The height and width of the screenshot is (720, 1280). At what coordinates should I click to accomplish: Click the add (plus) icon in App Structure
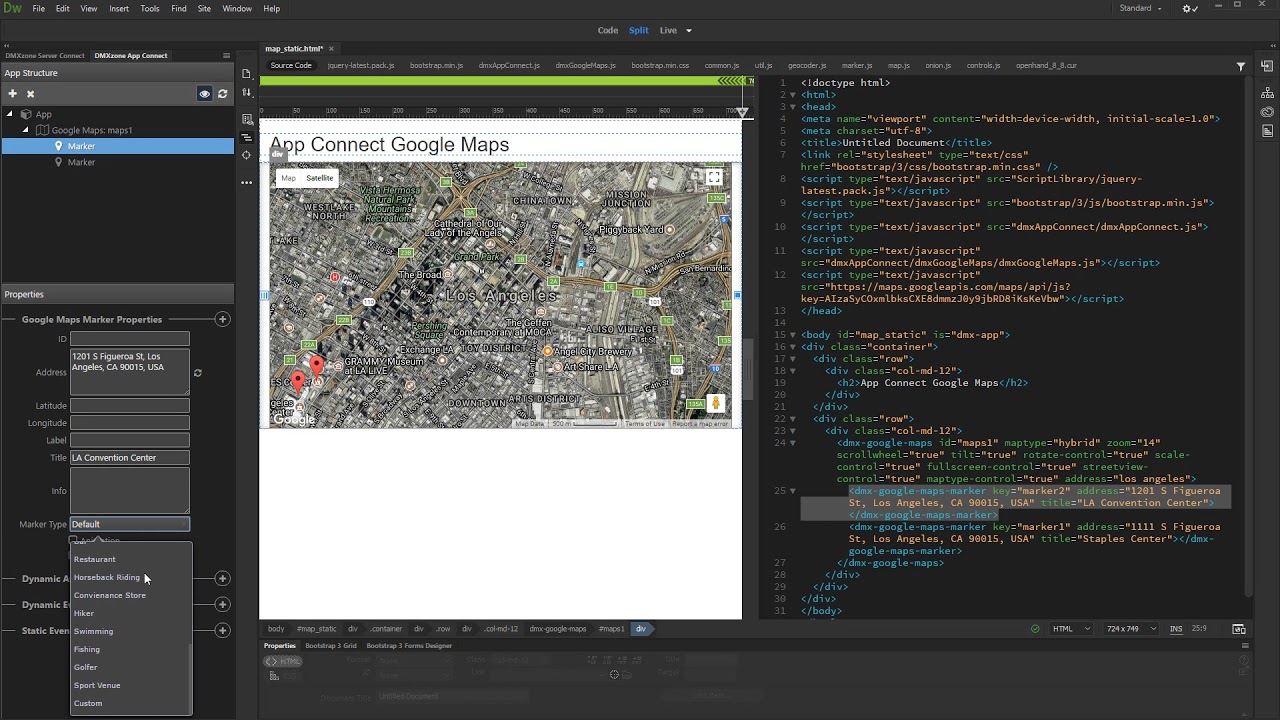click(x=12, y=93)
